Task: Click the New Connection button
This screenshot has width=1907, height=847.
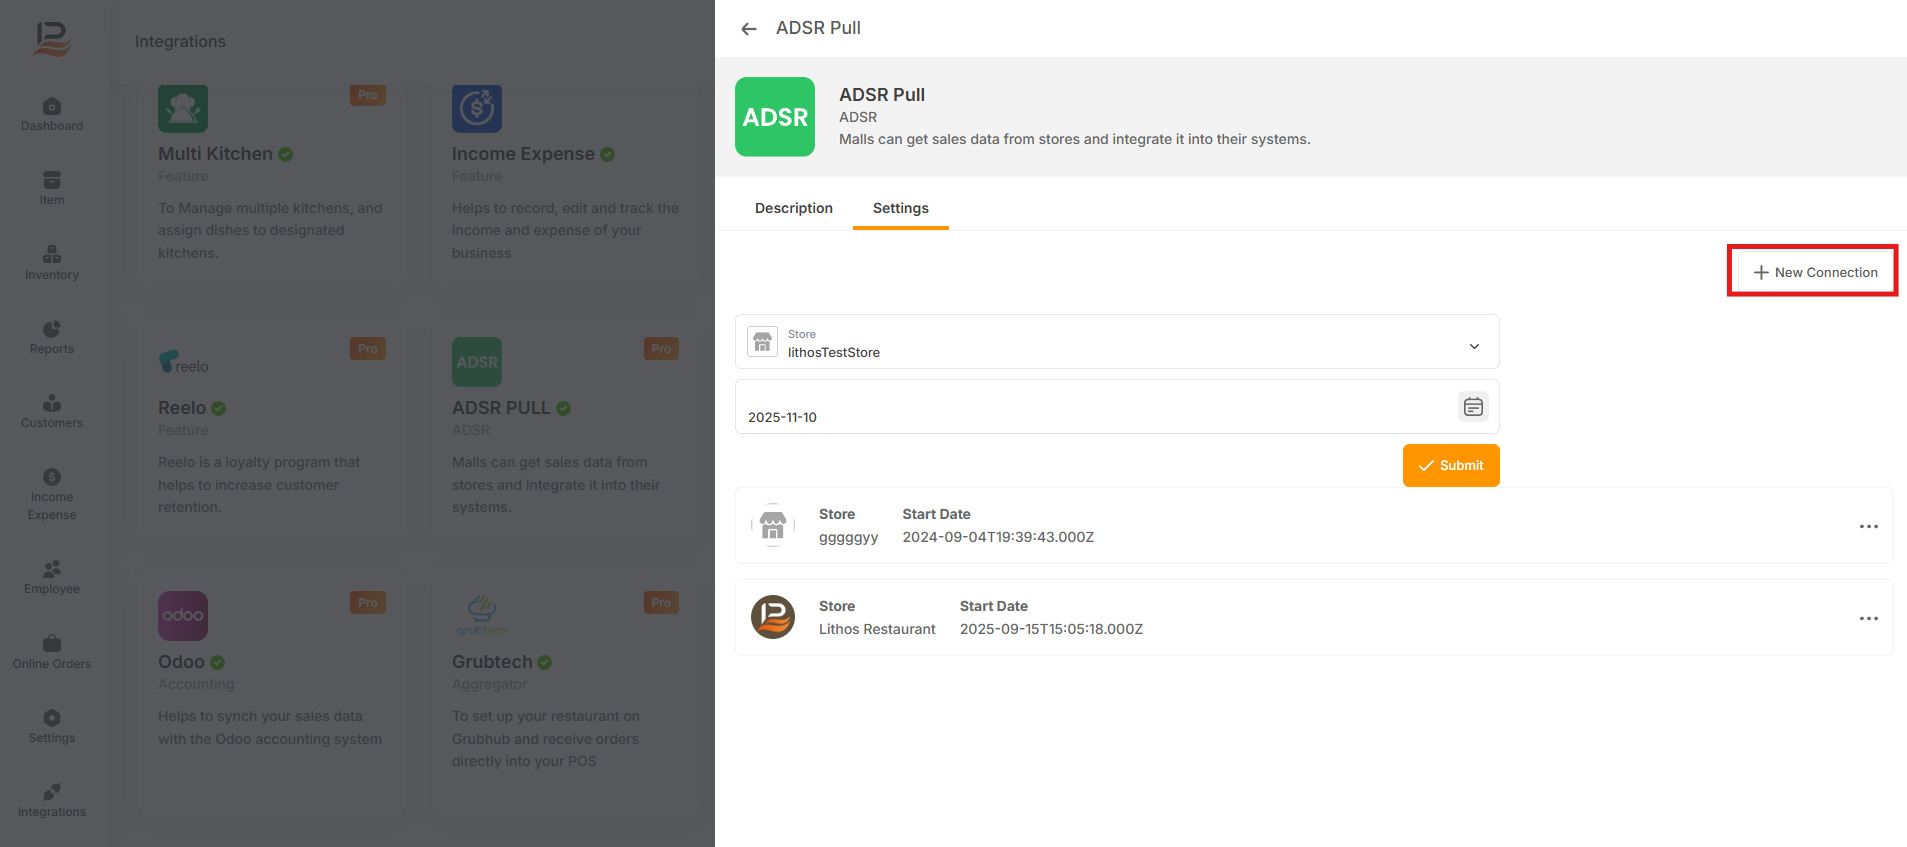Action: (1814, 272)
